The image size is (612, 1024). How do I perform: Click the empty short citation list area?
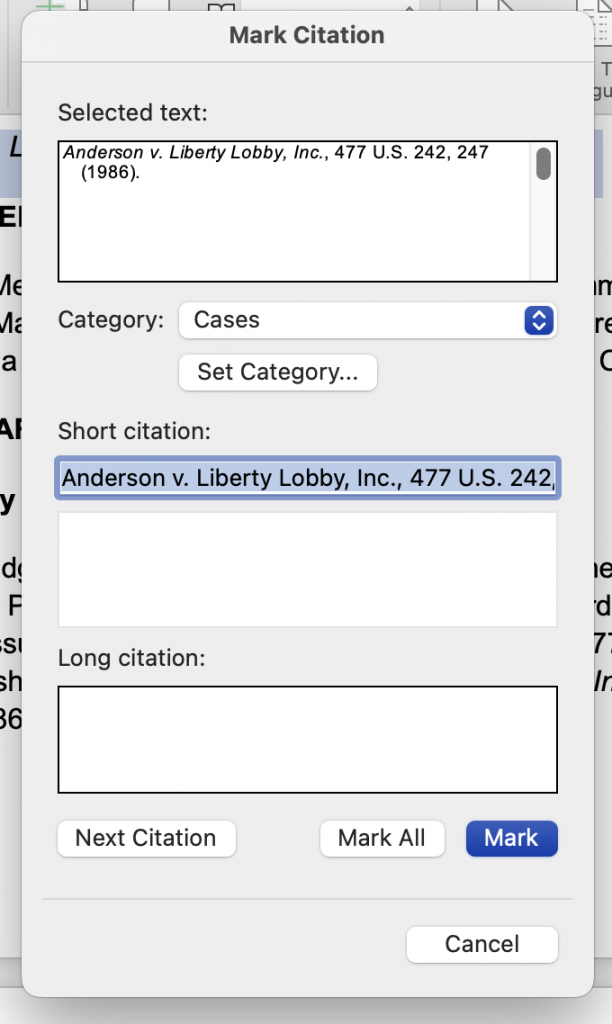(307, 568)
